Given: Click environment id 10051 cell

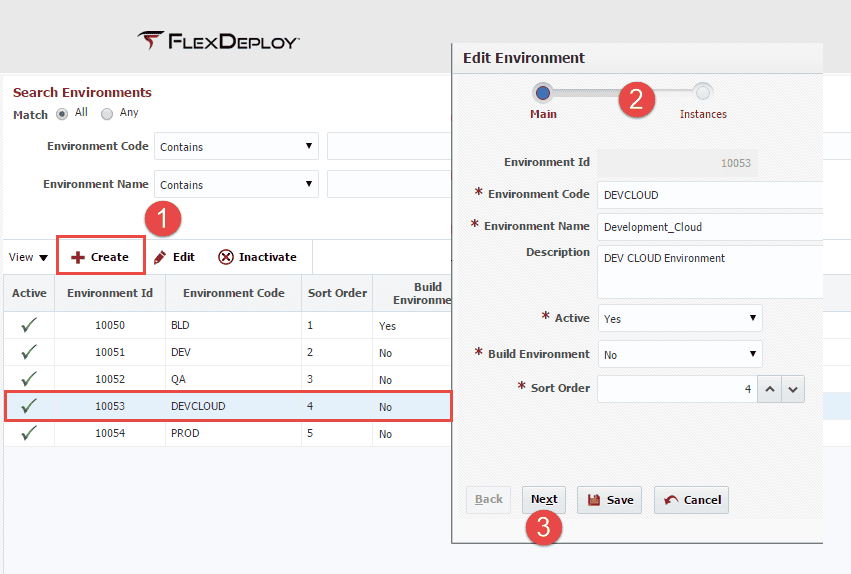Looking at the screenshot, I should [110, 352].
